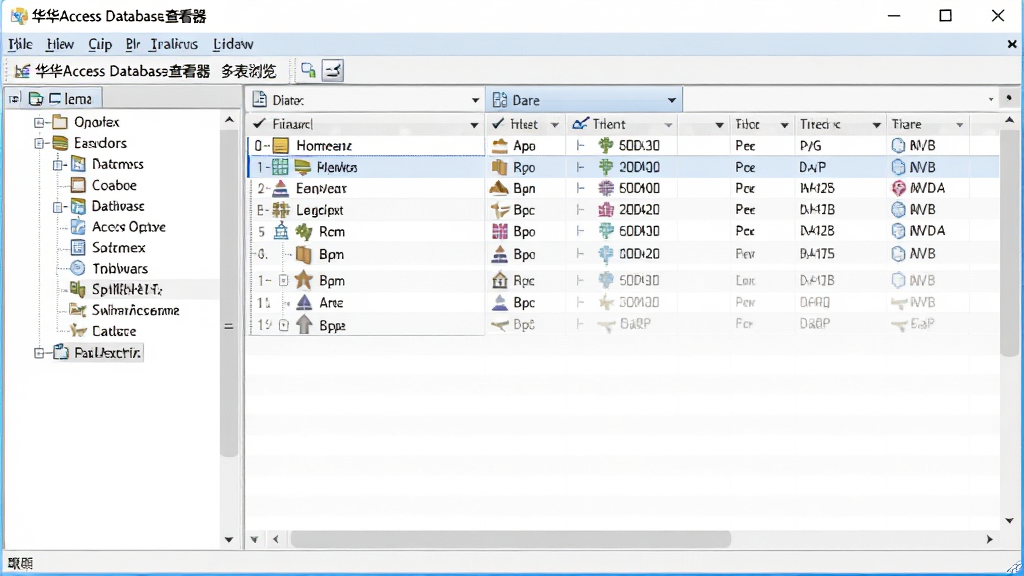Click the star icon in Bpm row
The width and height of the screenshot is (1024, 576).
tap(304, 280)
